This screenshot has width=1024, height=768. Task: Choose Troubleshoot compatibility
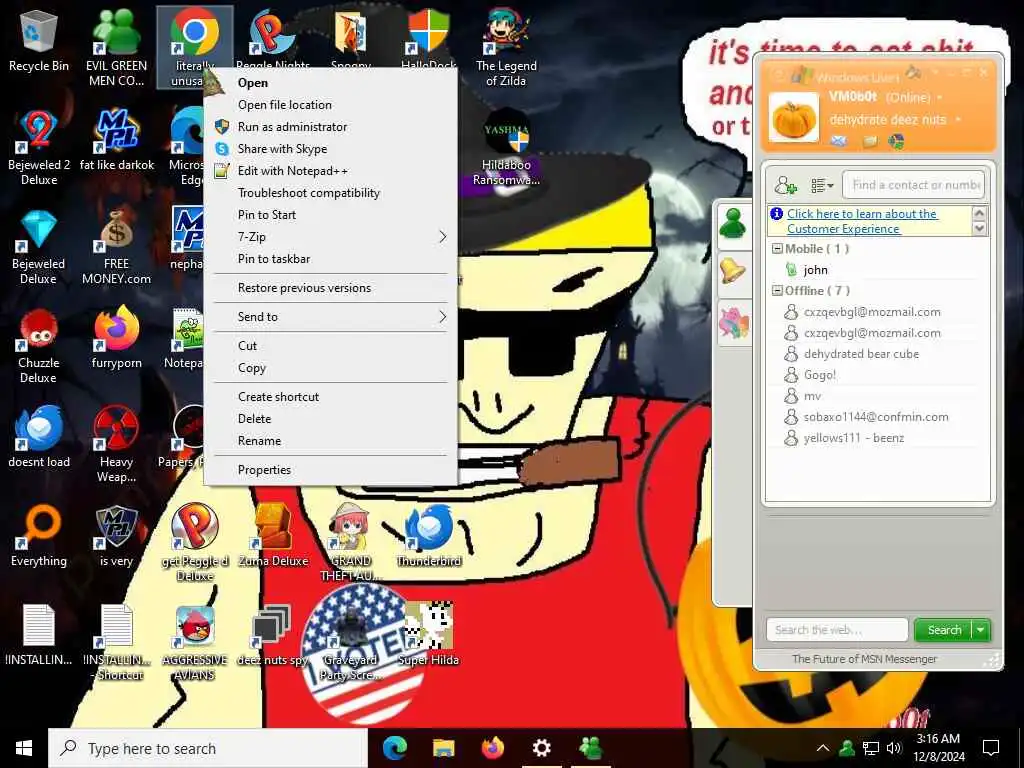[308, 193]
